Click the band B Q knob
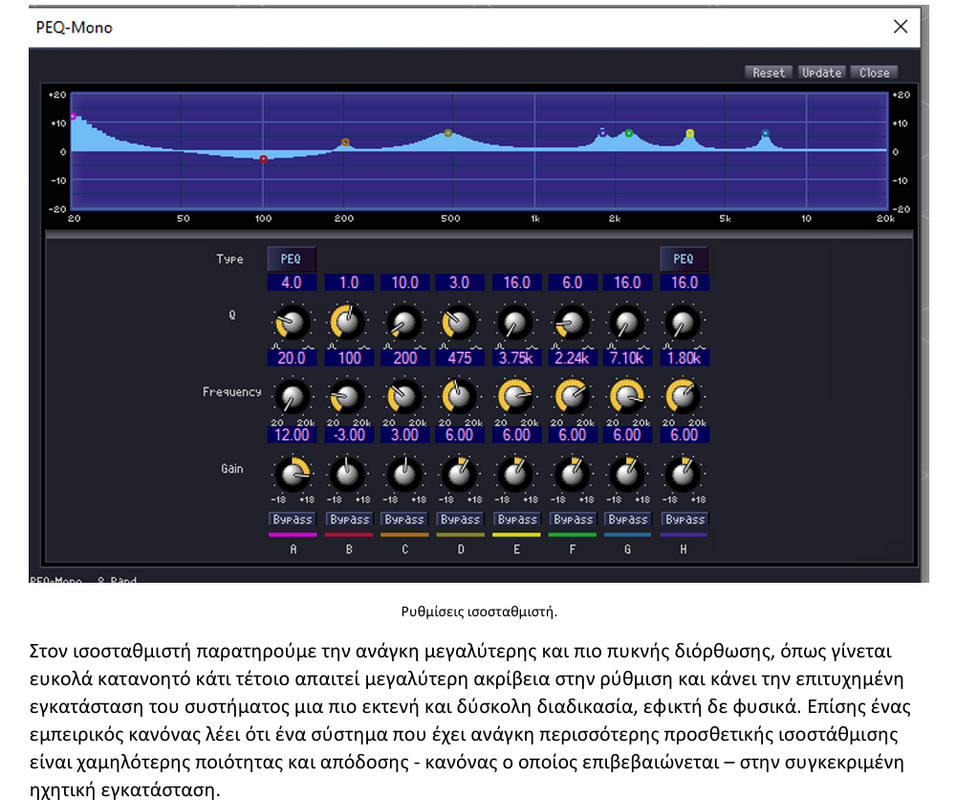This screenshot has width=956, height=800. tap(347, 323)
